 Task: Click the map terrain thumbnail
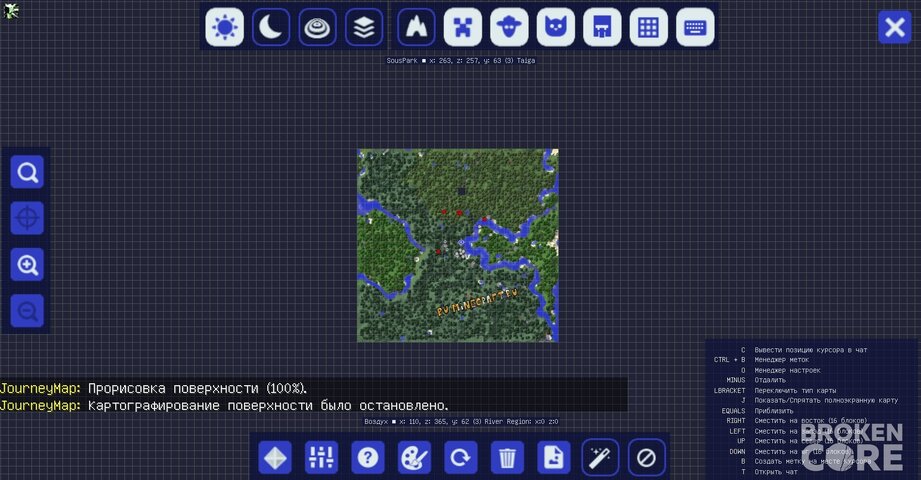458,245
